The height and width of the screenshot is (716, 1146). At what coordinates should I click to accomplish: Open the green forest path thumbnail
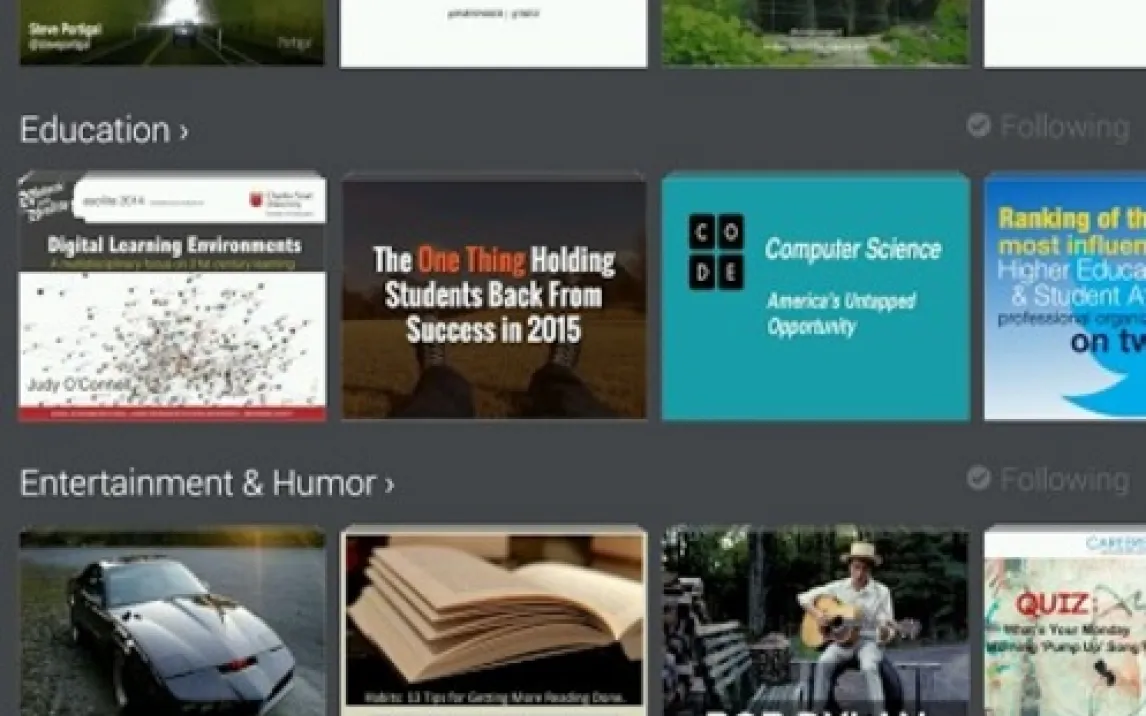[x=815, y=32]
